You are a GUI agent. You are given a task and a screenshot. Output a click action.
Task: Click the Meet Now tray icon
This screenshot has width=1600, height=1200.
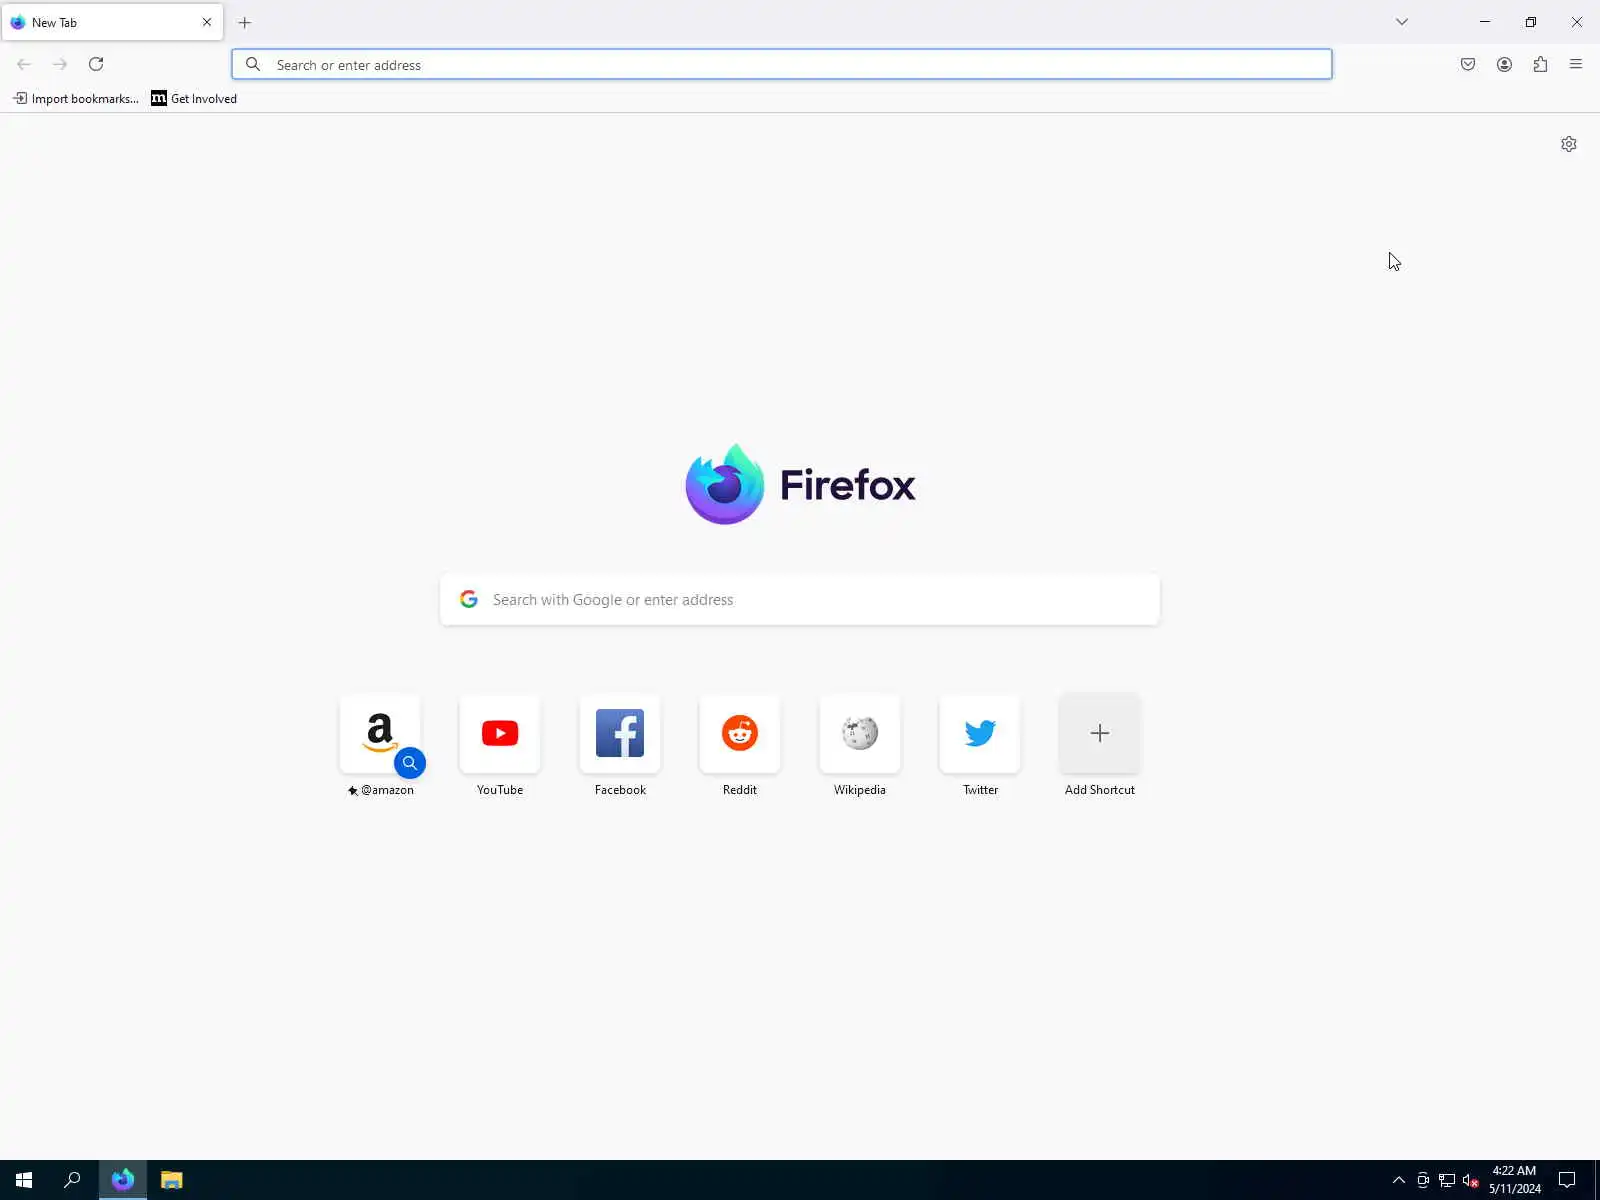[1423, 1180]
